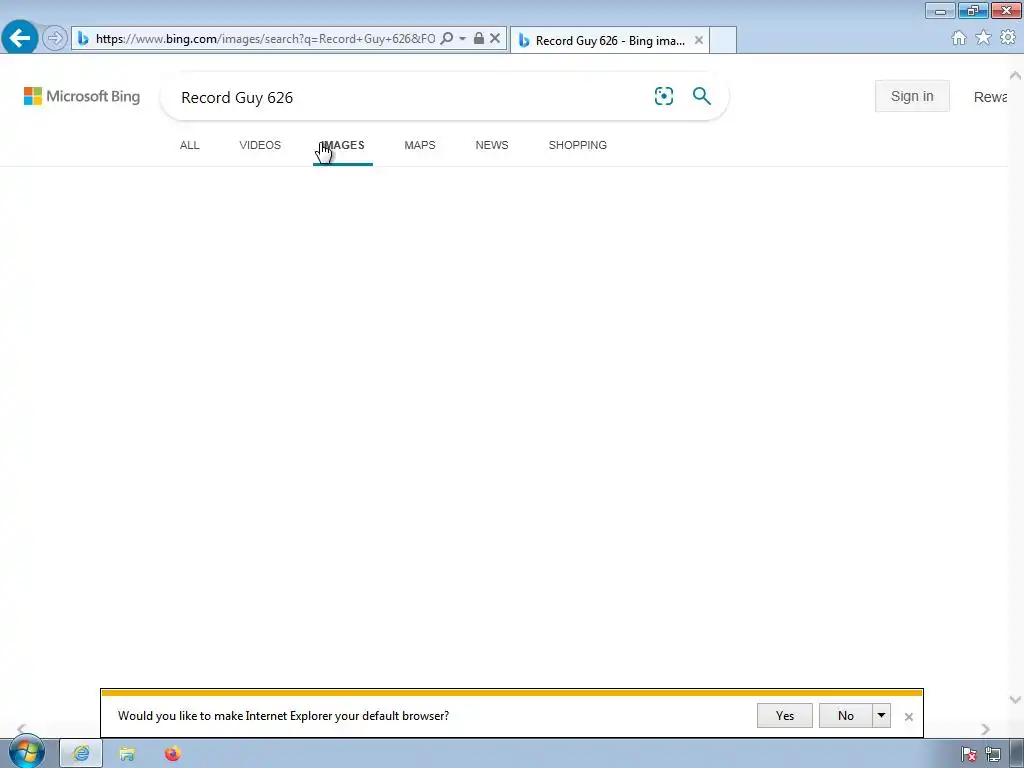This screenshot has height=768, width=1024.
Task: Open the Rewards link
Action: pos(990,97)
